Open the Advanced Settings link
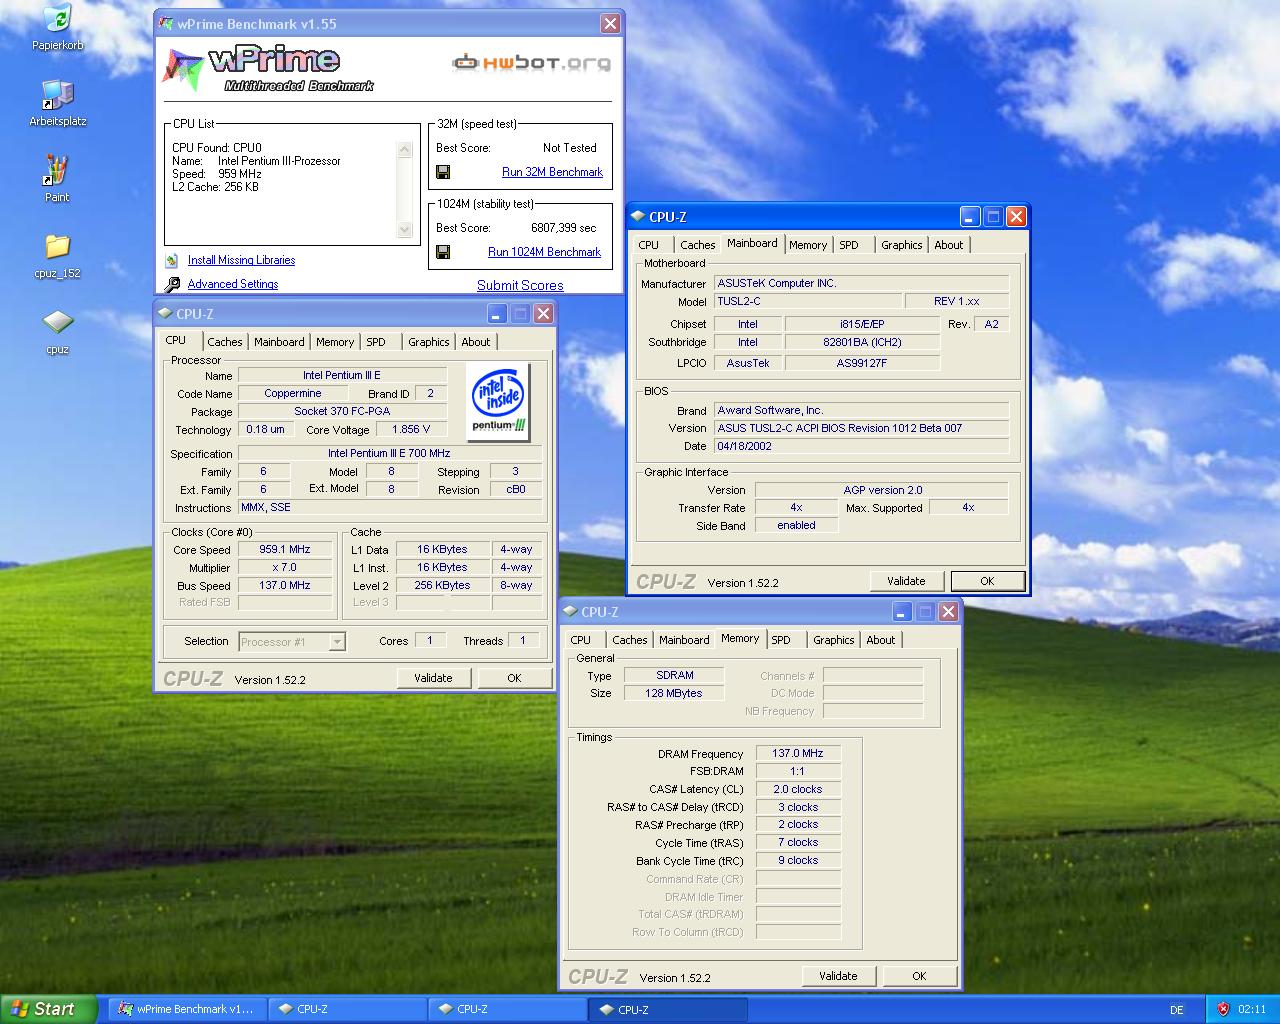Screen dimensions: 1280x1024 click(x=233, y=284)
